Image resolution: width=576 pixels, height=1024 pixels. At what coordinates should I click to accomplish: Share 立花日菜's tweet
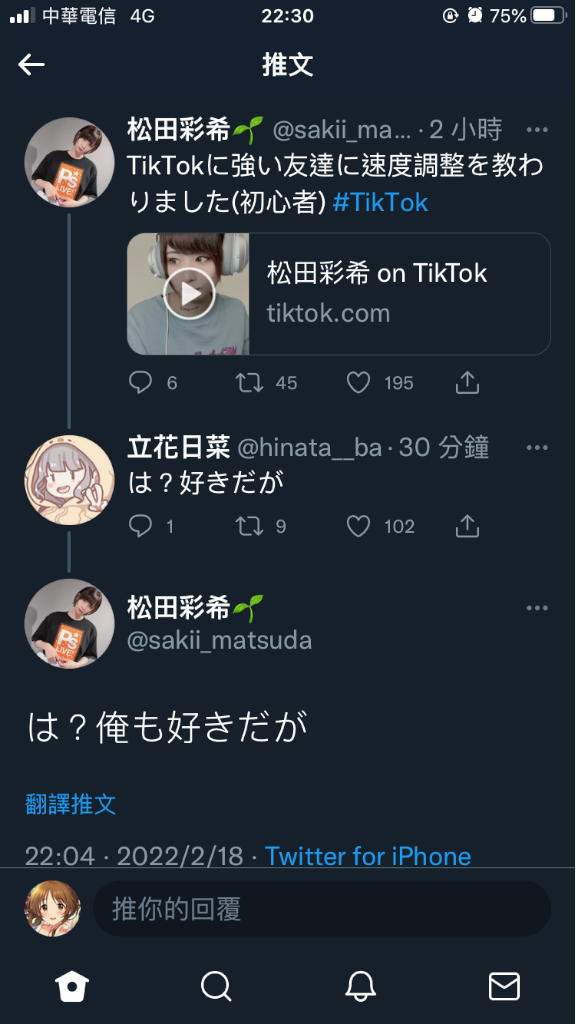pos(468,526)
